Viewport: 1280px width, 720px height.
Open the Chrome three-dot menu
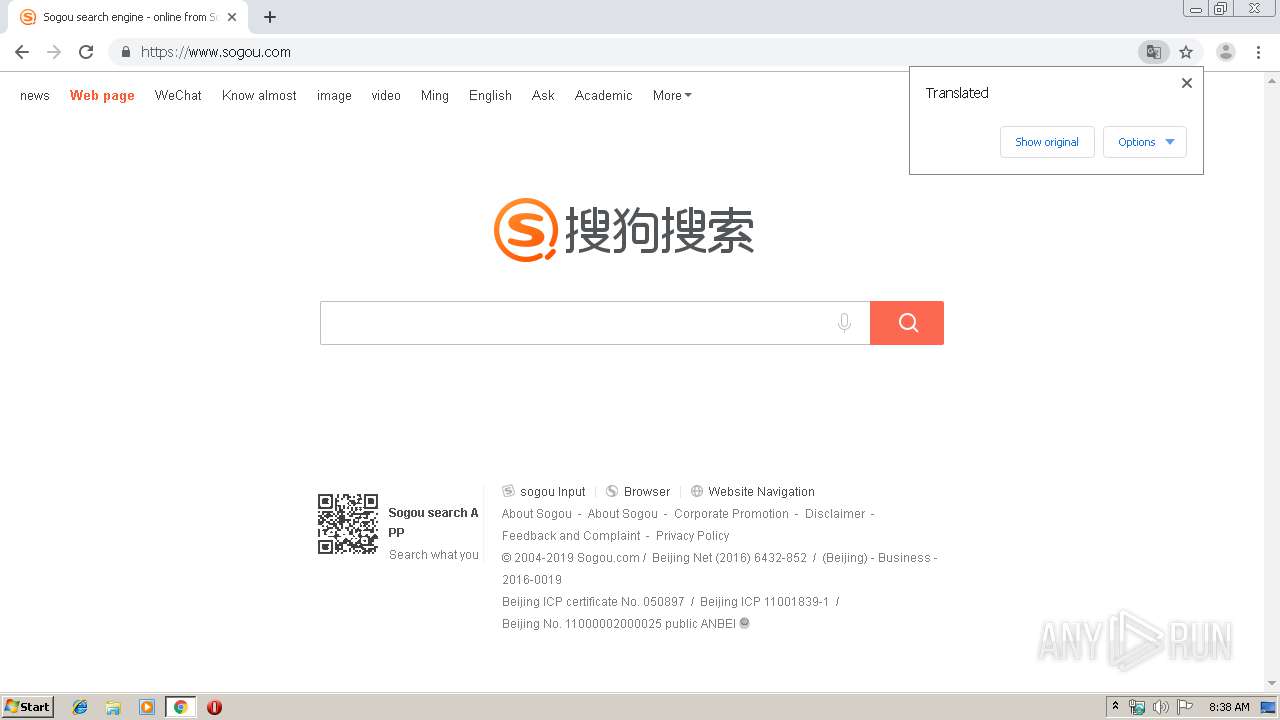(1258, 52)
